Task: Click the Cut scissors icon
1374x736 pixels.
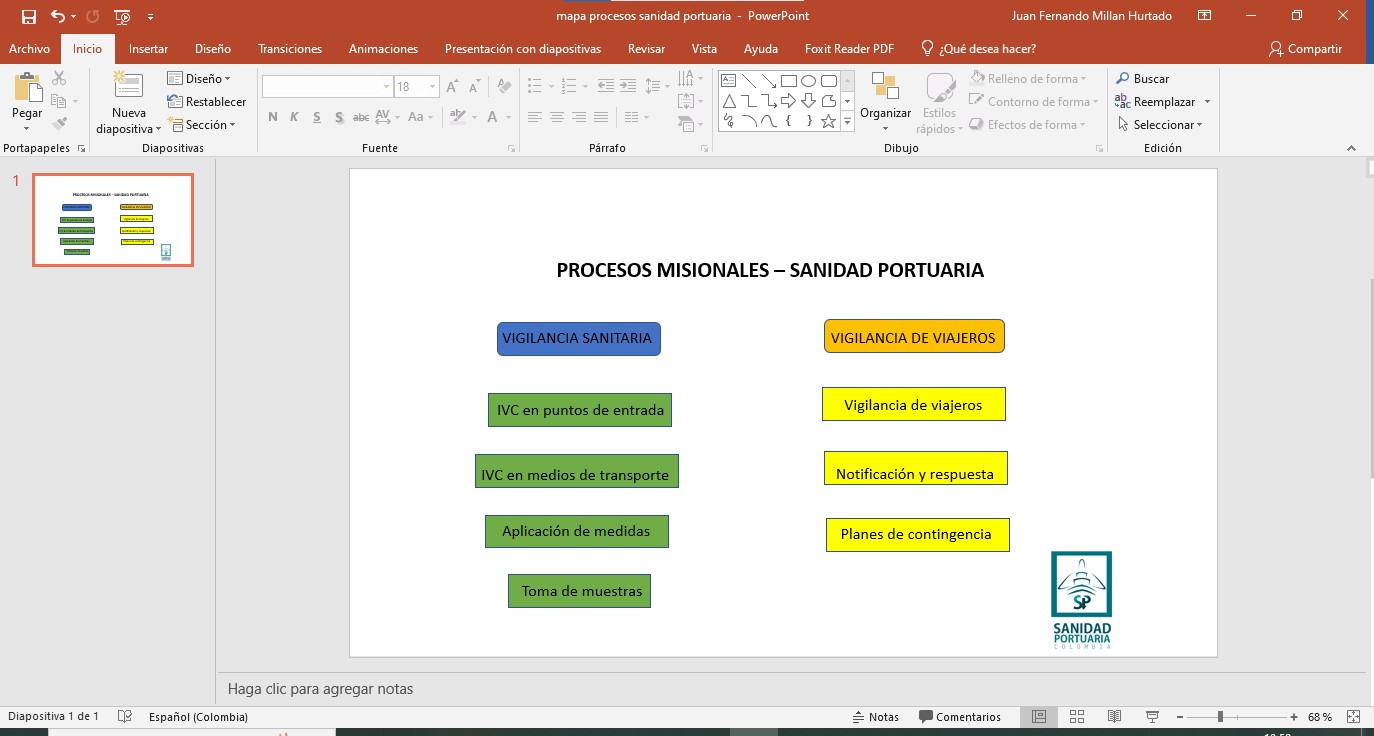Action: (x=59, y=79)
